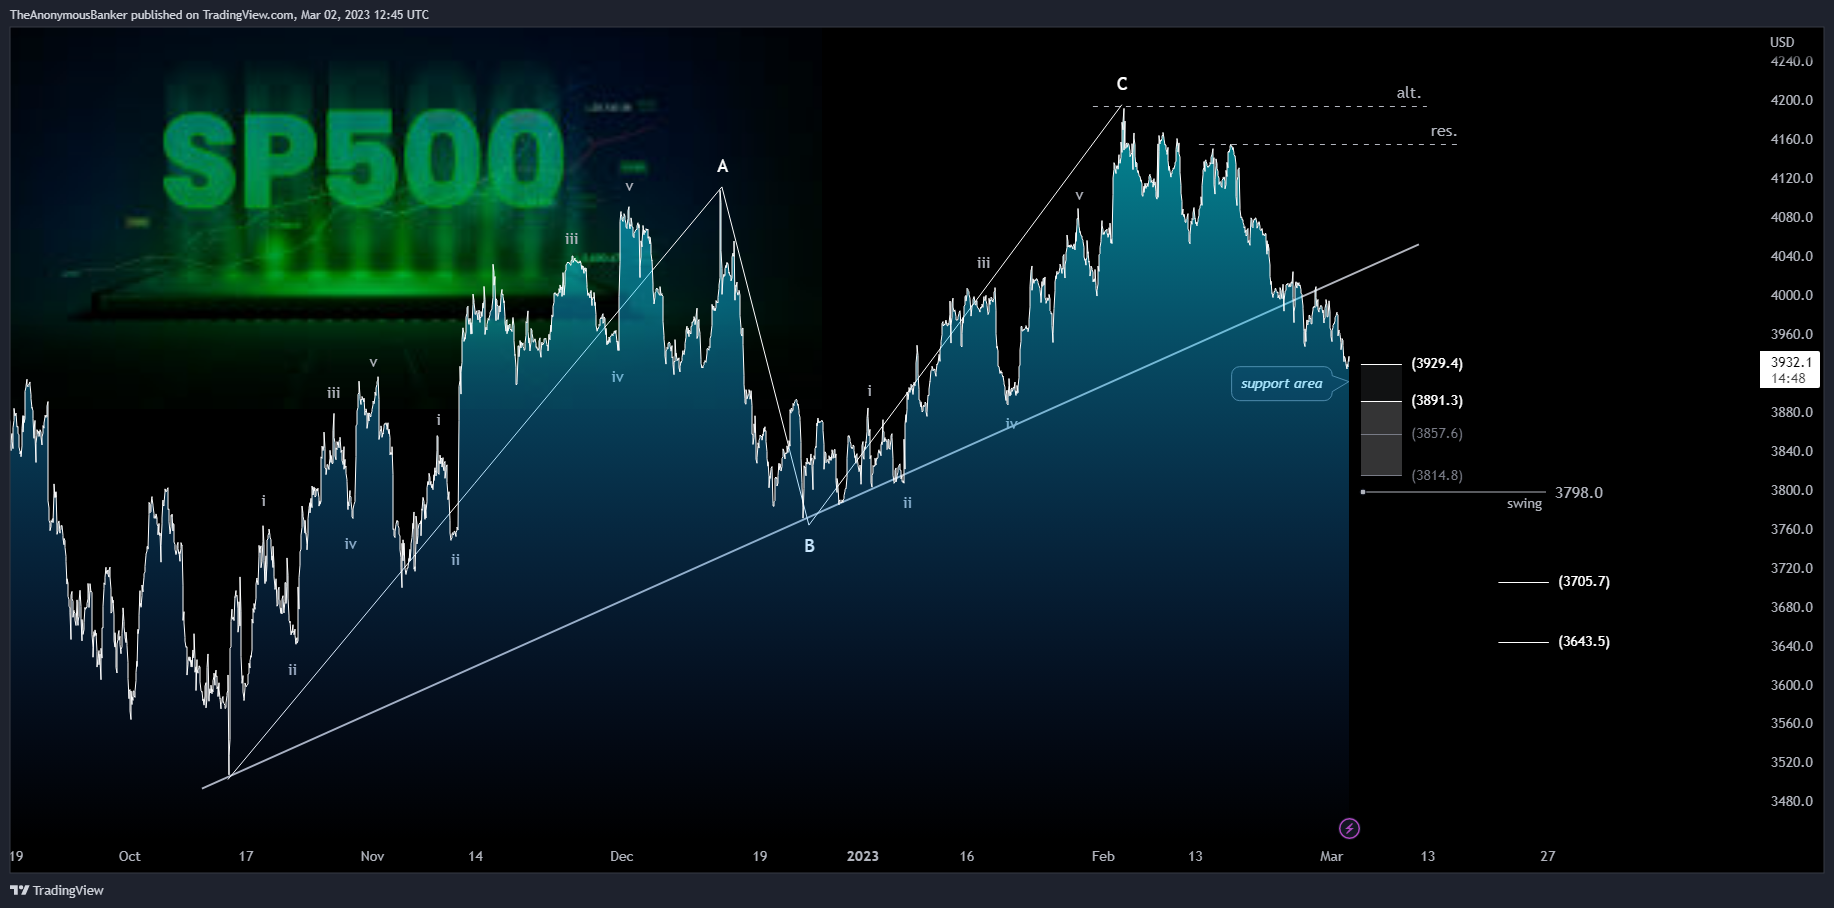
Task: Click the 3600.0 price axis value
Action: (1791, 685)
